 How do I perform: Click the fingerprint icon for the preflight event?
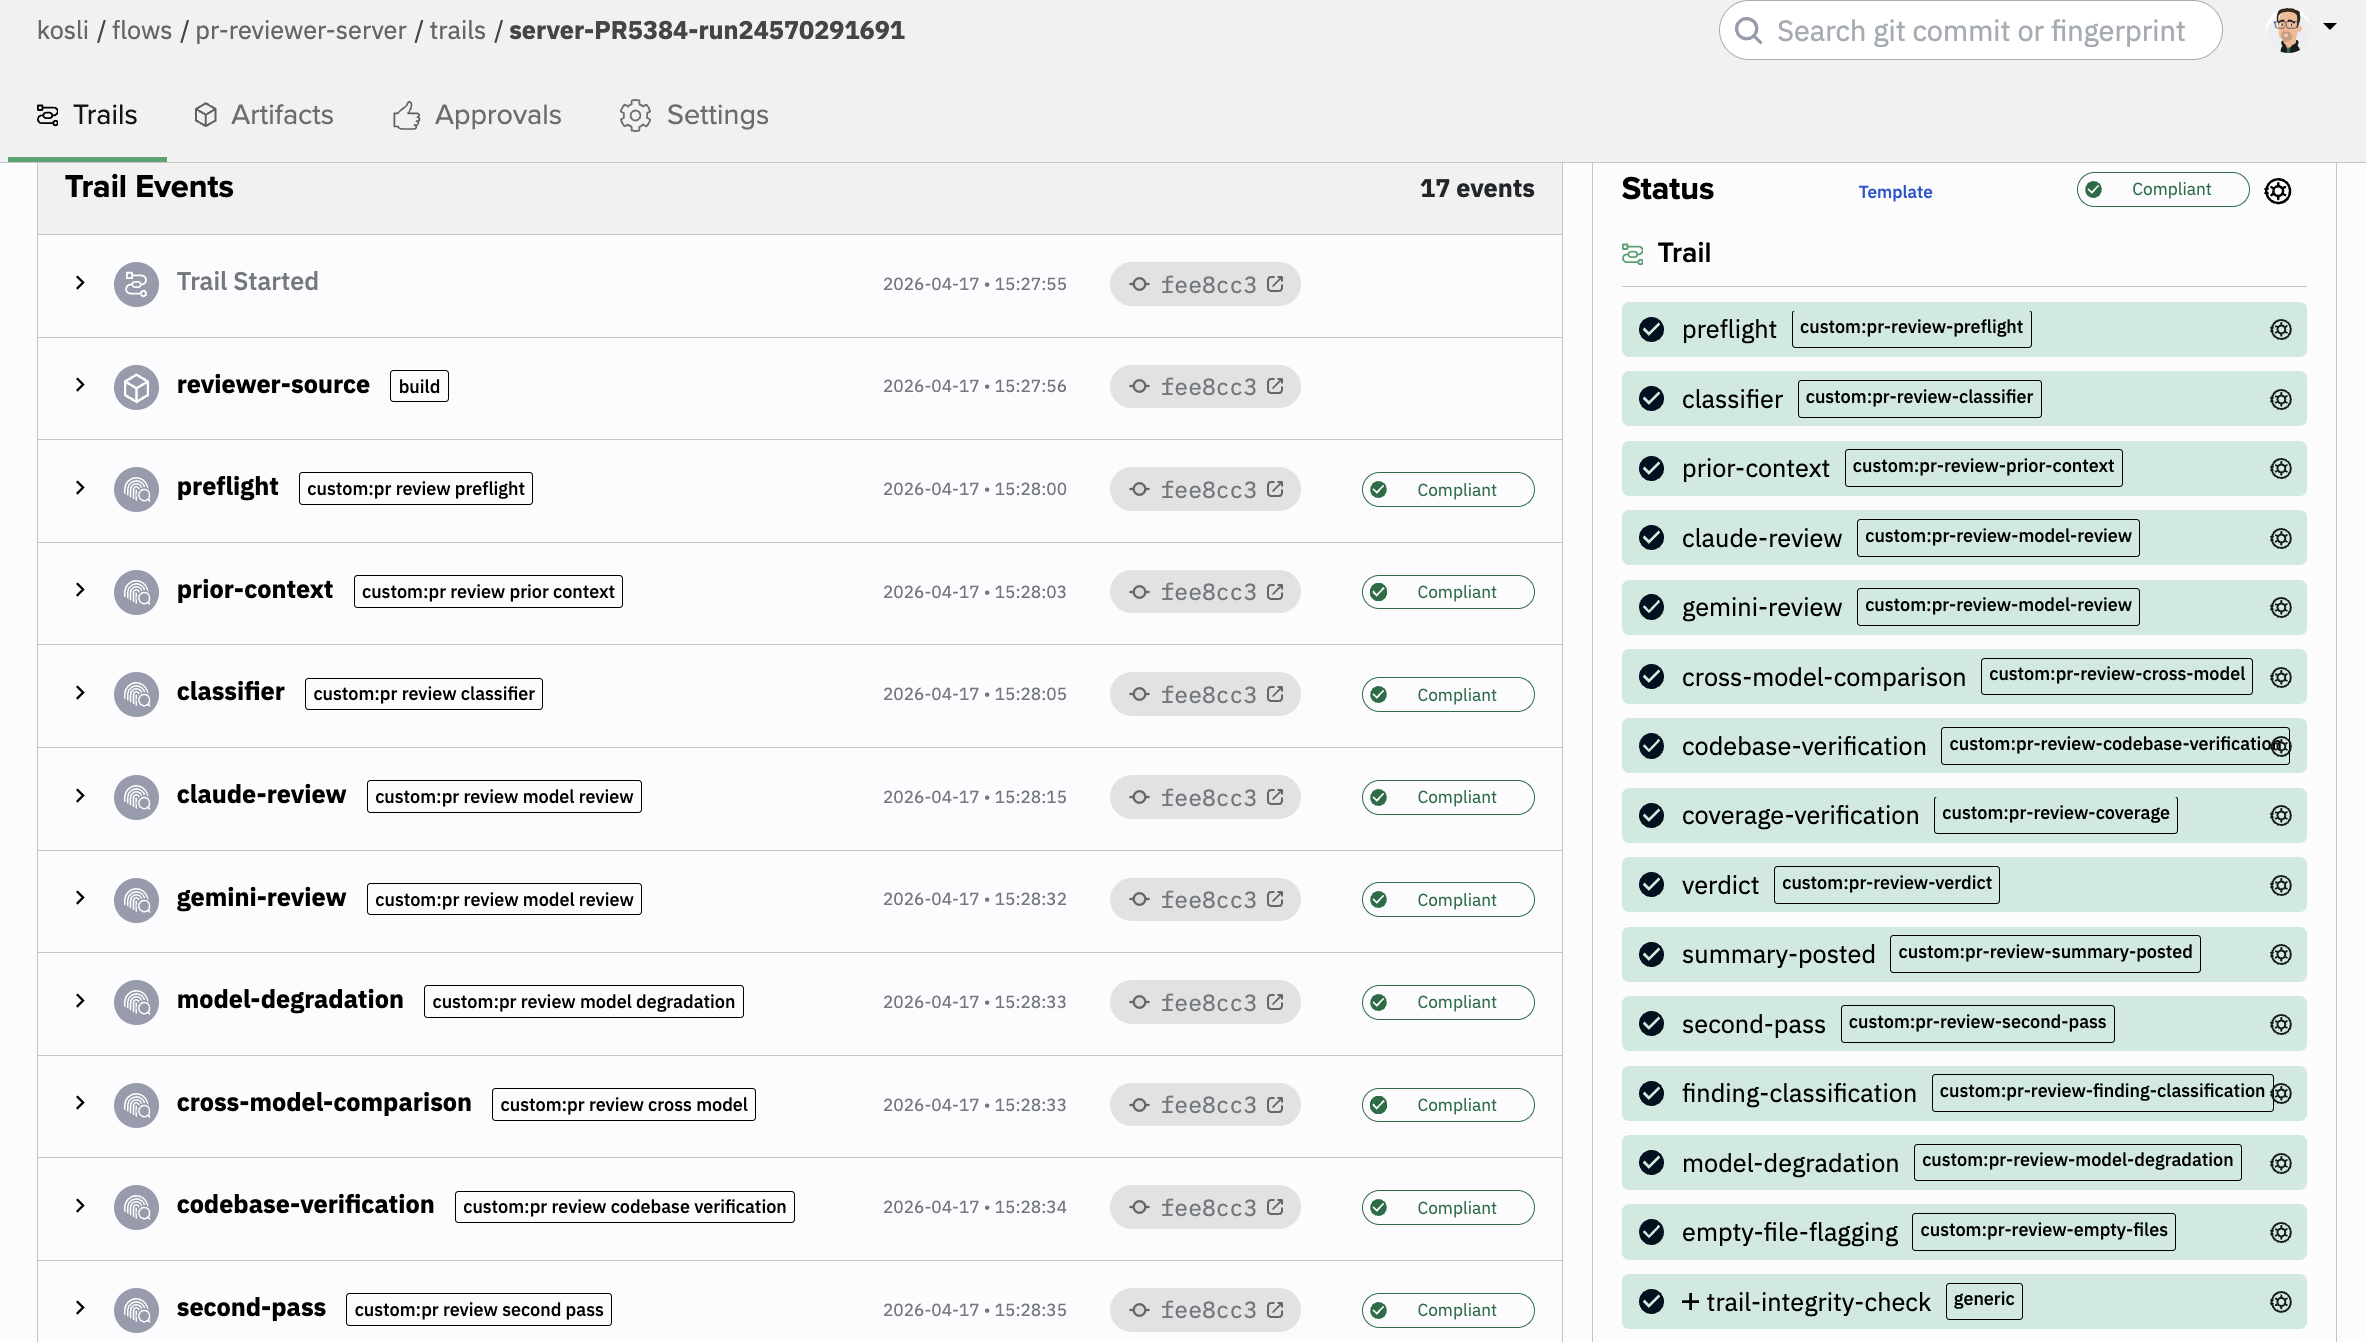pyautogui.click(x=136, y=489)
